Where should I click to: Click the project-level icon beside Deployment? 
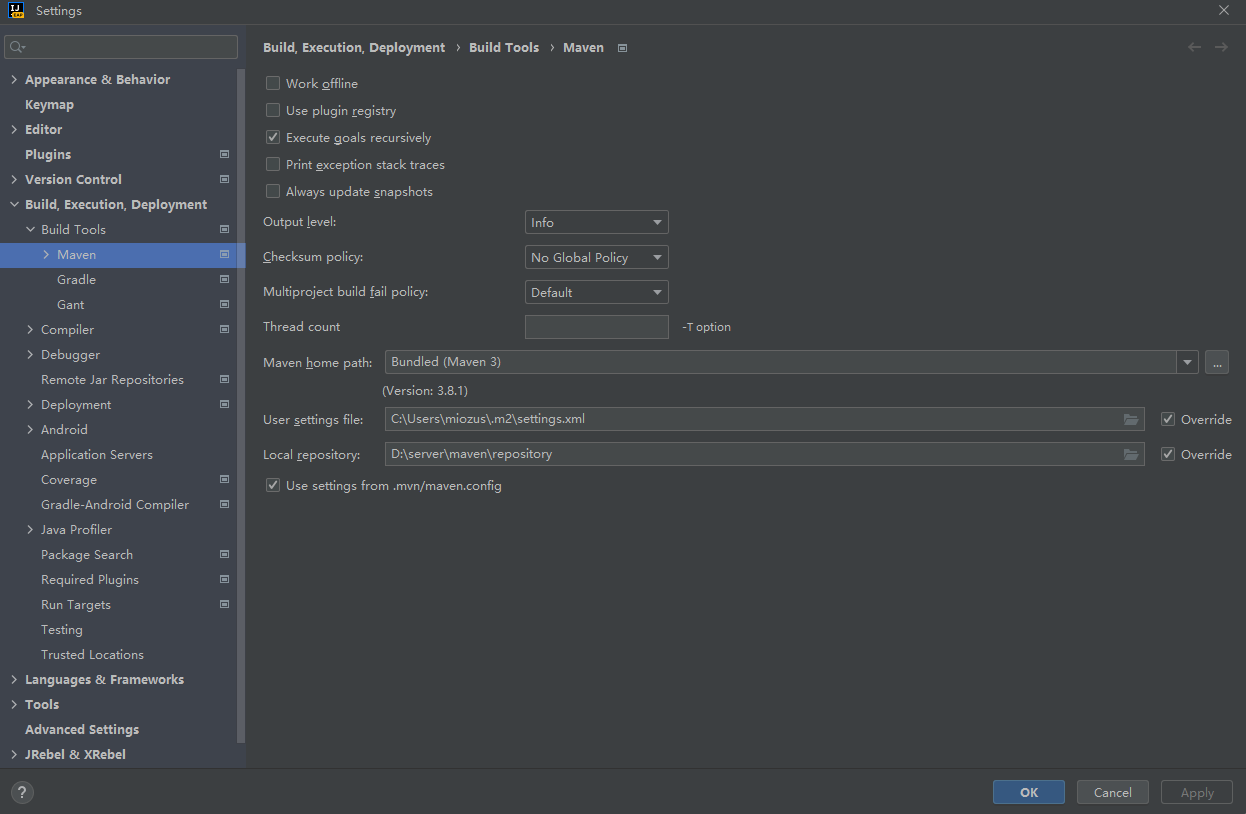point(224,404)
